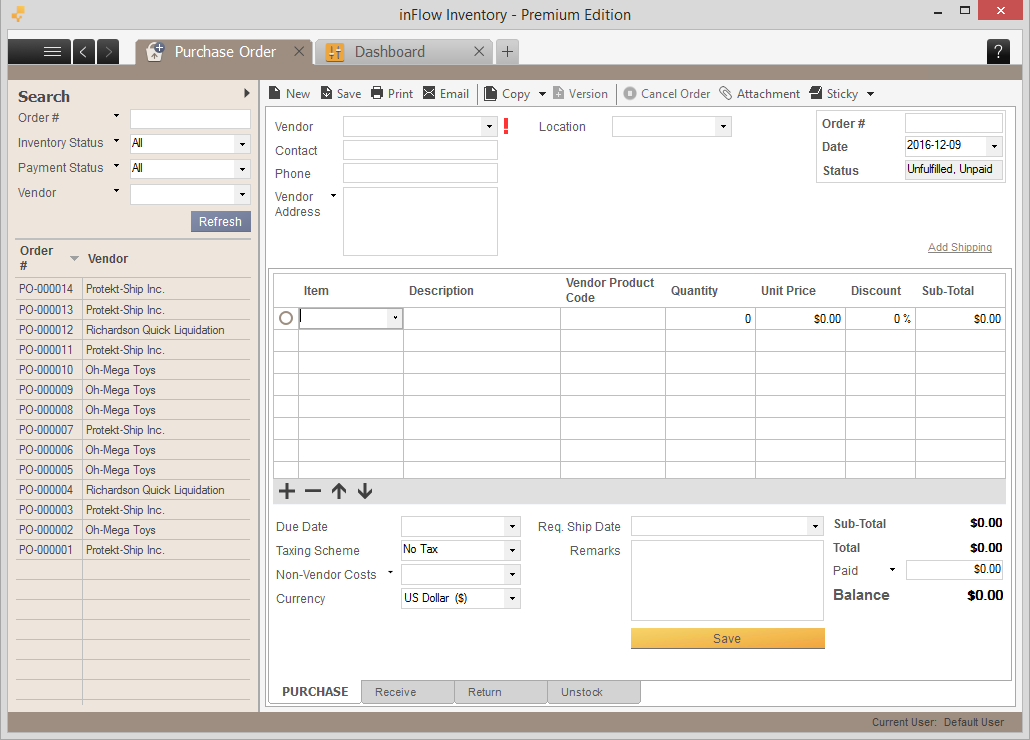Open the Currency dropdown
The height and width of the screenshot is (740, 1030).
tap(512, 598)
